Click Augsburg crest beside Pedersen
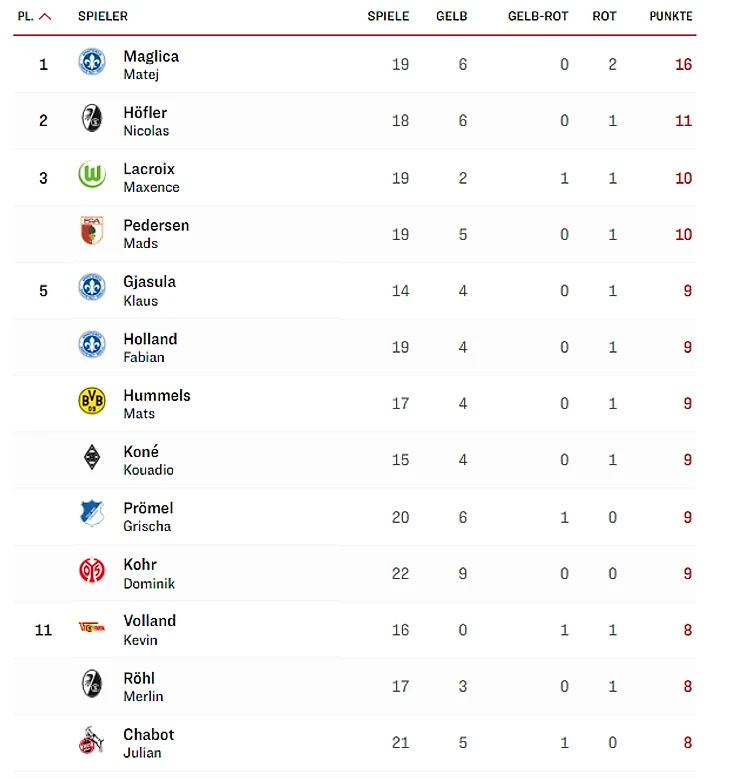The width and height of the screenshot is (730, 779). click(x=92, y=232)
